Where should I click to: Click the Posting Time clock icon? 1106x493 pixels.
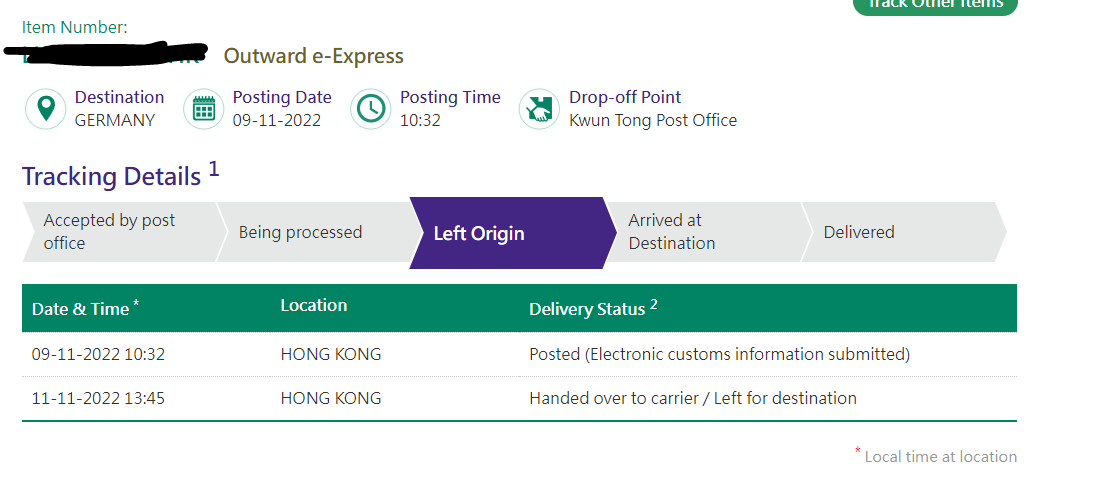click(x=370, y=109)
